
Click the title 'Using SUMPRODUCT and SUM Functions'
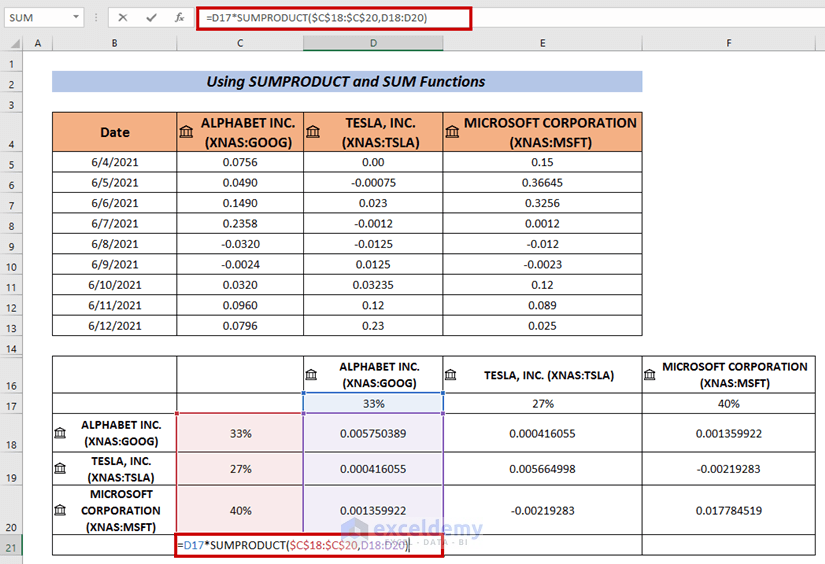point(346,82)
